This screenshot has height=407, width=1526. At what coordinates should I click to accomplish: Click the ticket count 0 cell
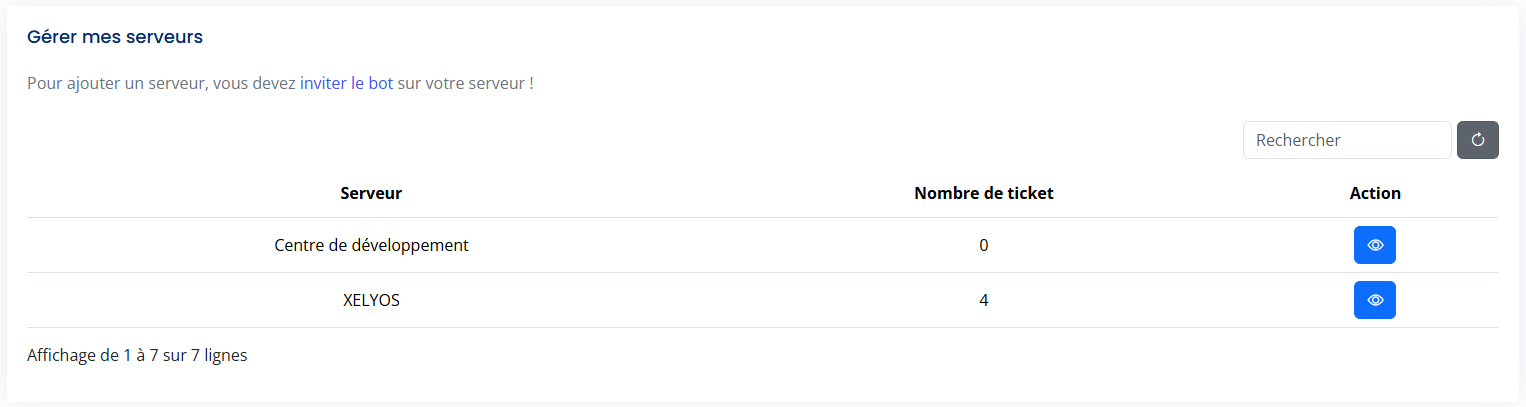pos(984,245)
